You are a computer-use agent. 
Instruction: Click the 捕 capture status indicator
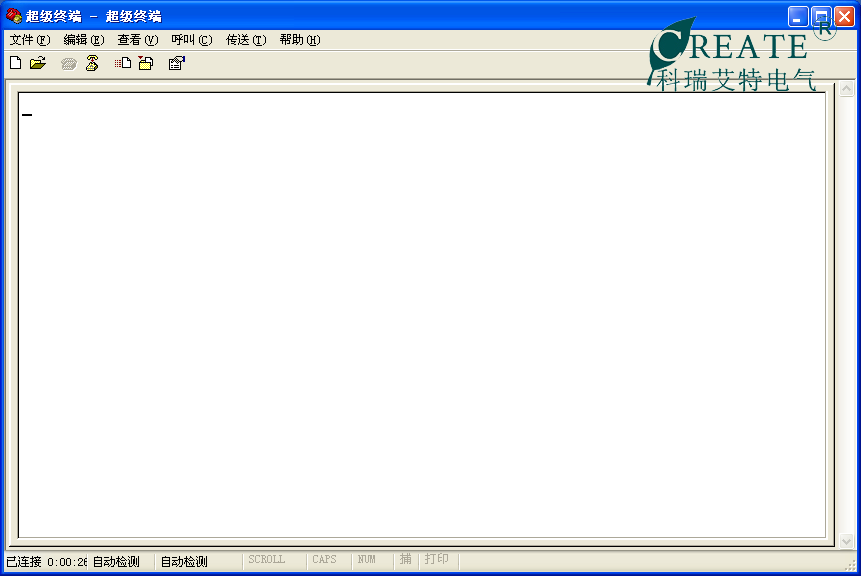405,559
